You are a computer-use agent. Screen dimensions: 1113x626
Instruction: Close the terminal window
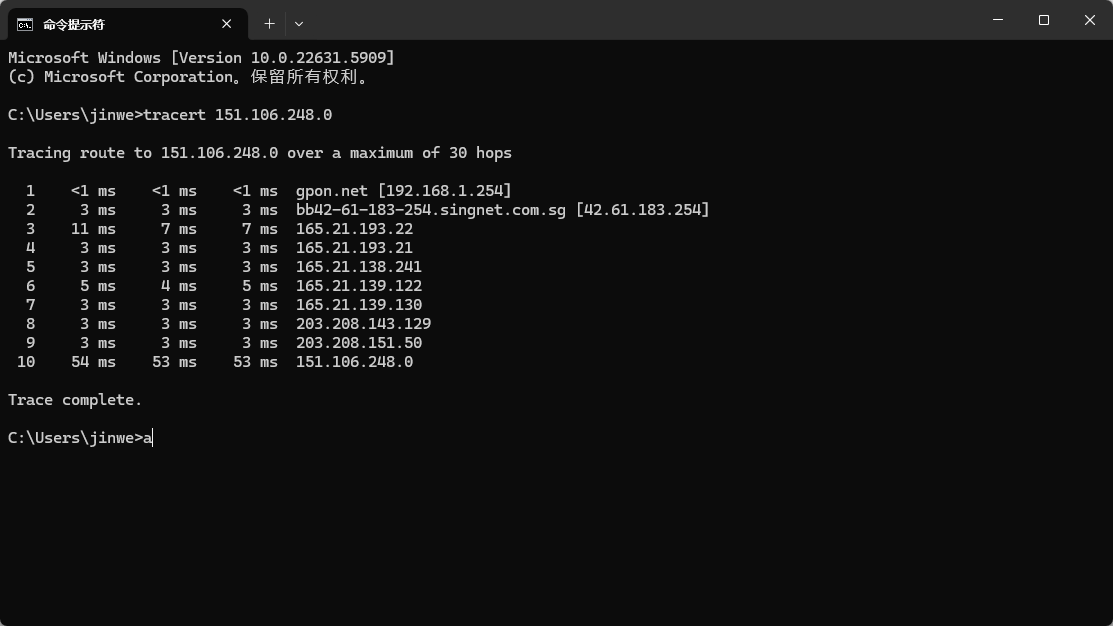coord(1090,20)
